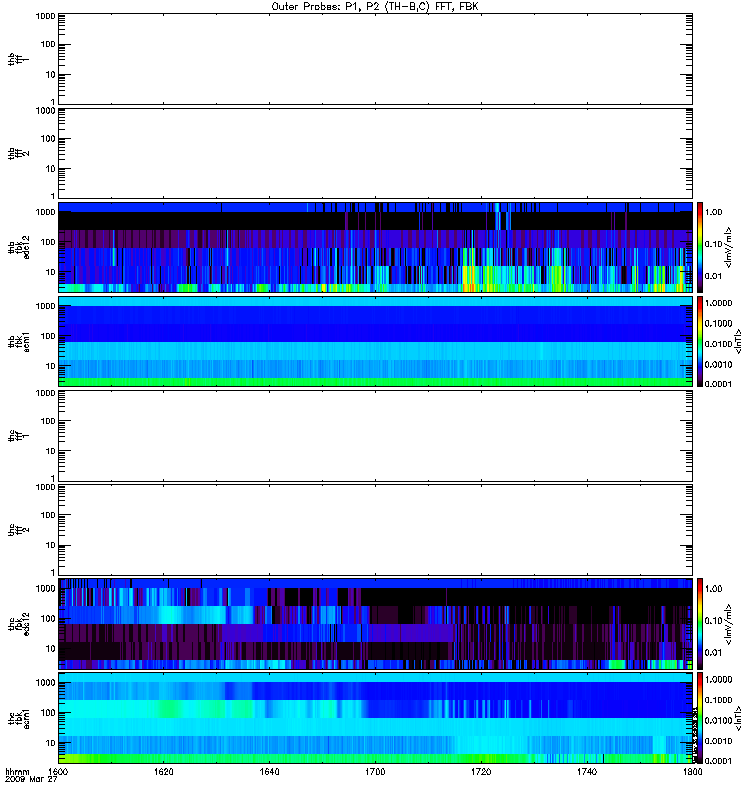Click the 1740 time tick label
This screenshot has width=750, height=800.
tap(587, 772)
